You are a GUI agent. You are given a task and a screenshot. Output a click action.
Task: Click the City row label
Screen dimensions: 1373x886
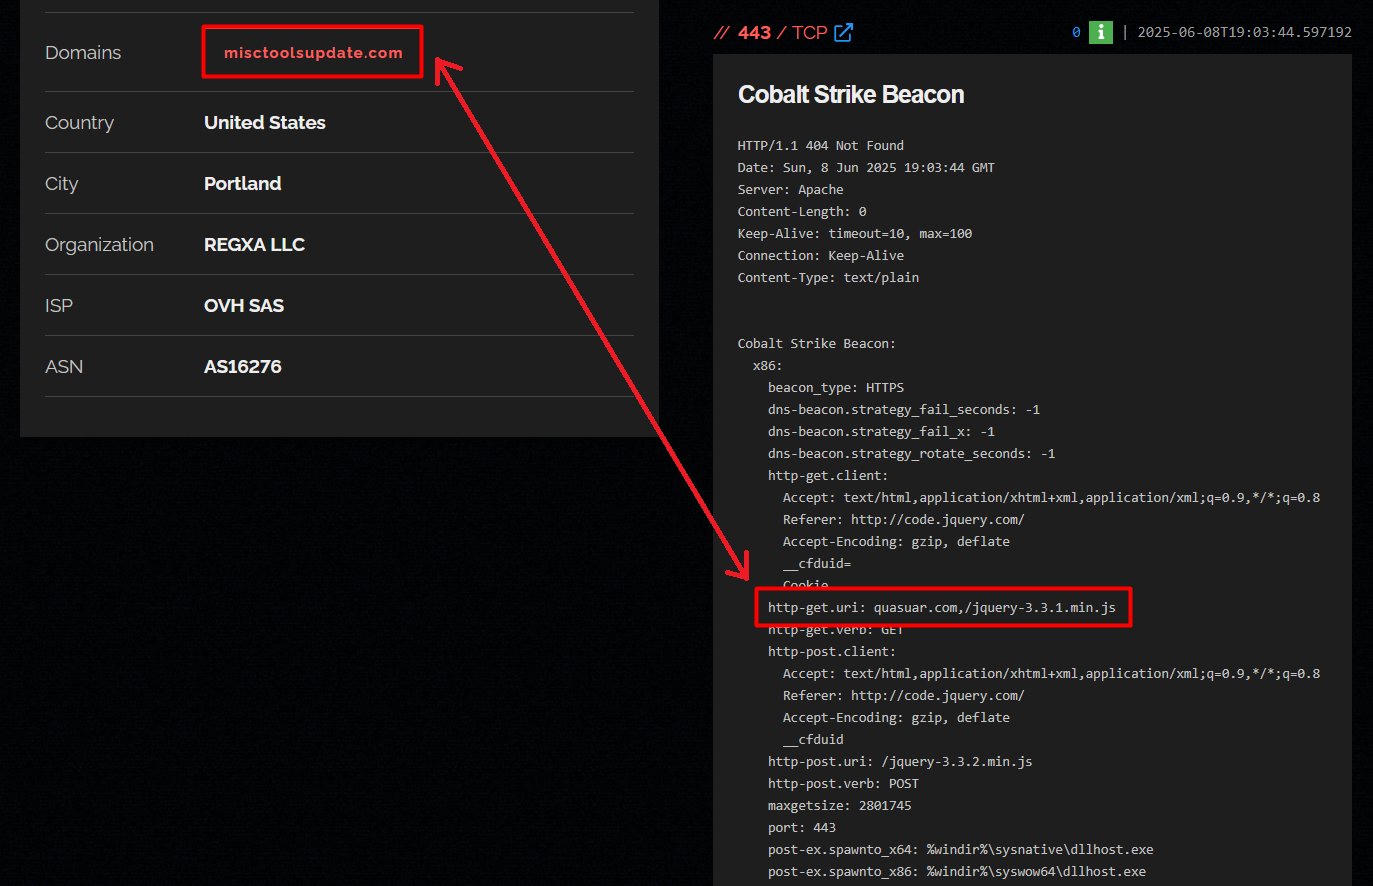click(x=61, y=184)
